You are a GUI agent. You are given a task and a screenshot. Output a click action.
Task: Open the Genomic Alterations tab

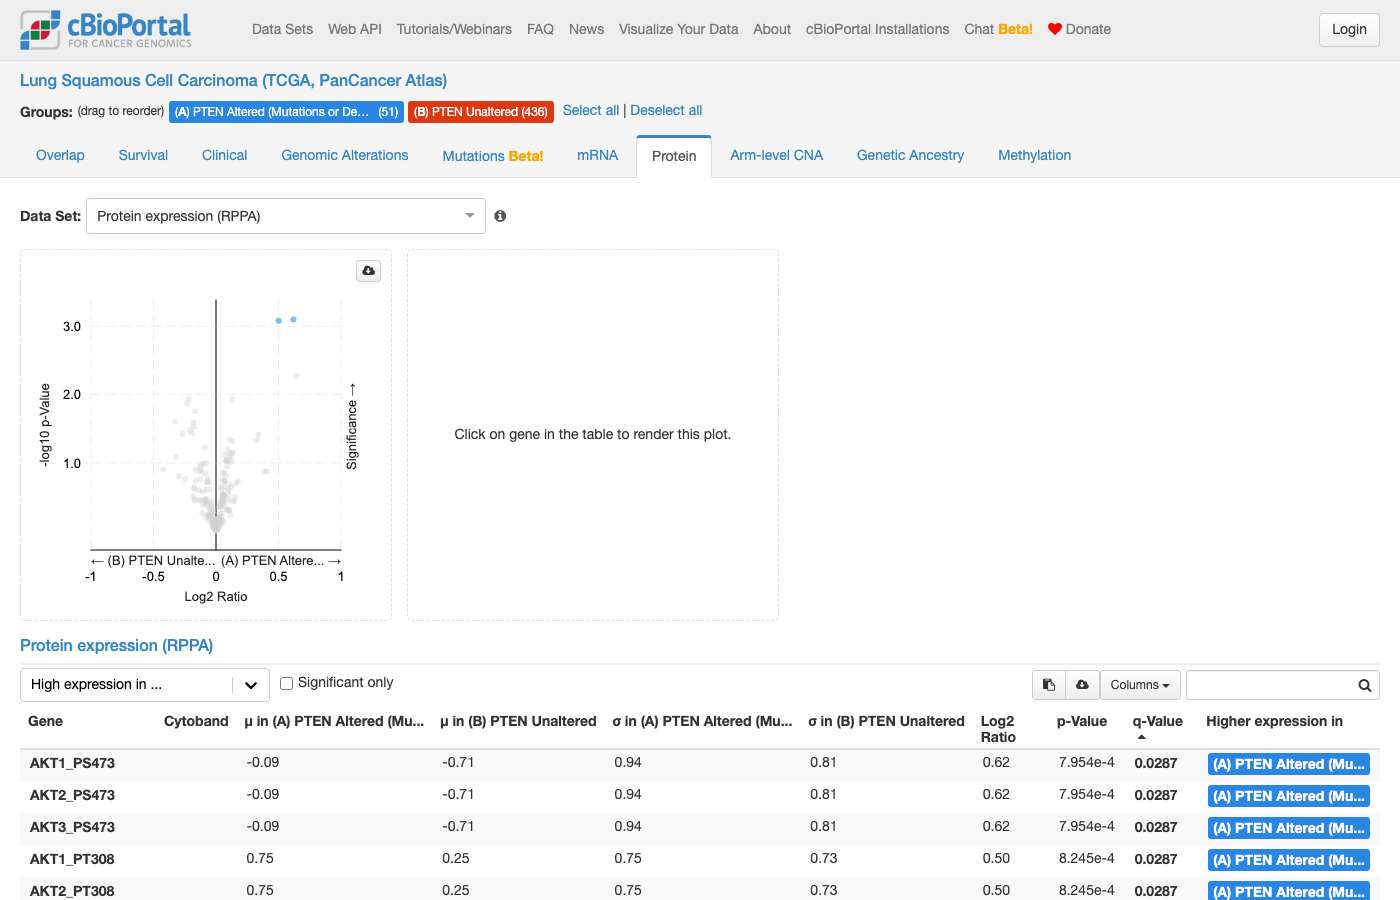[345, 155]
